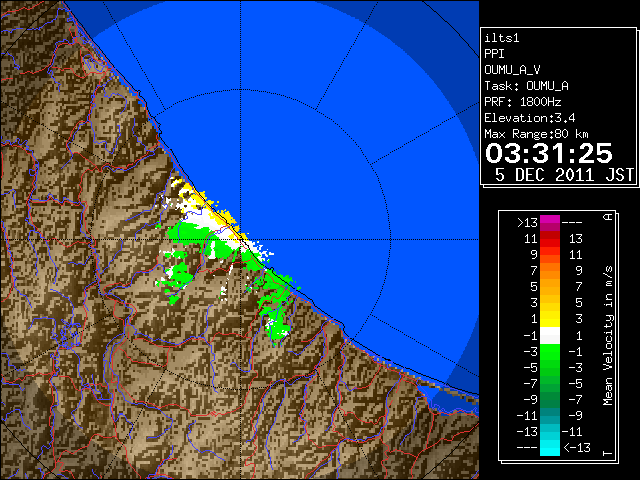Click the '>13' legend label

point(527,223)
